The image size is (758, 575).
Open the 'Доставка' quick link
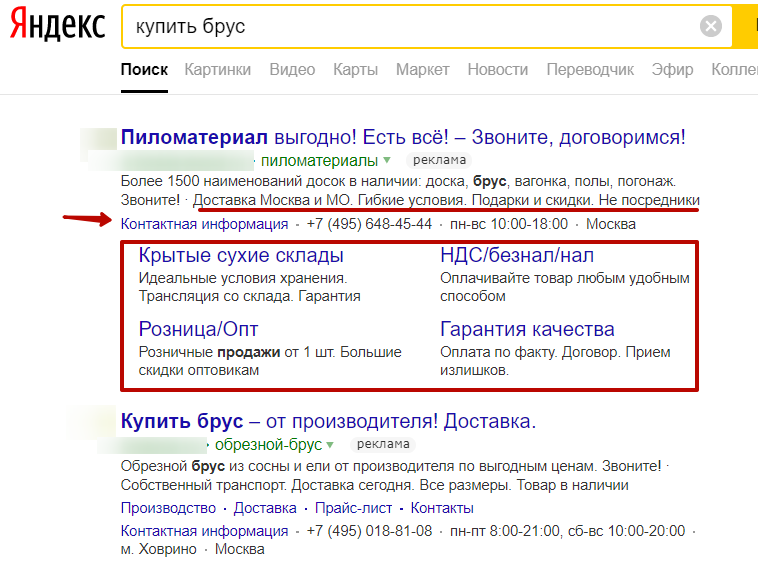pos(265,508)
